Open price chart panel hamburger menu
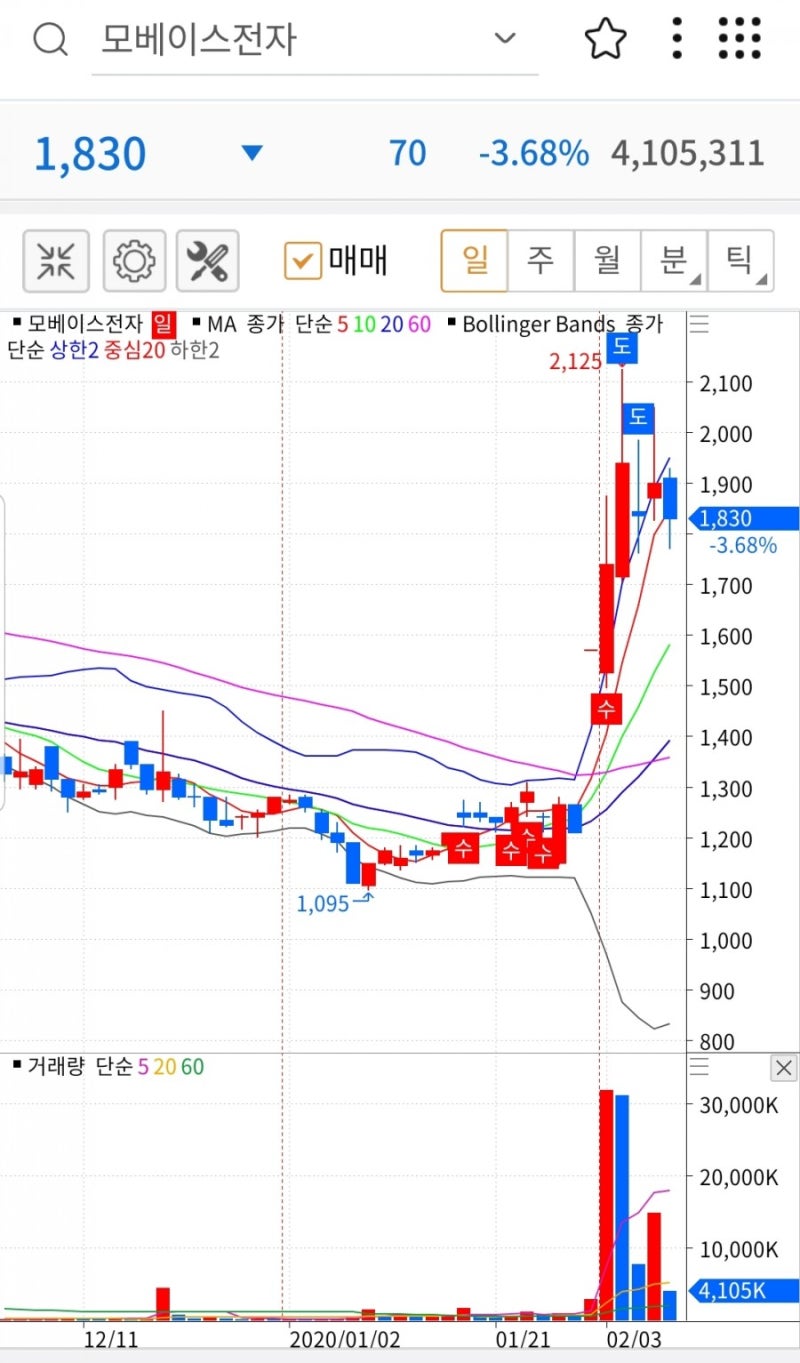The width and height of the screenshot is (800, 1363). tap(699, 324)
